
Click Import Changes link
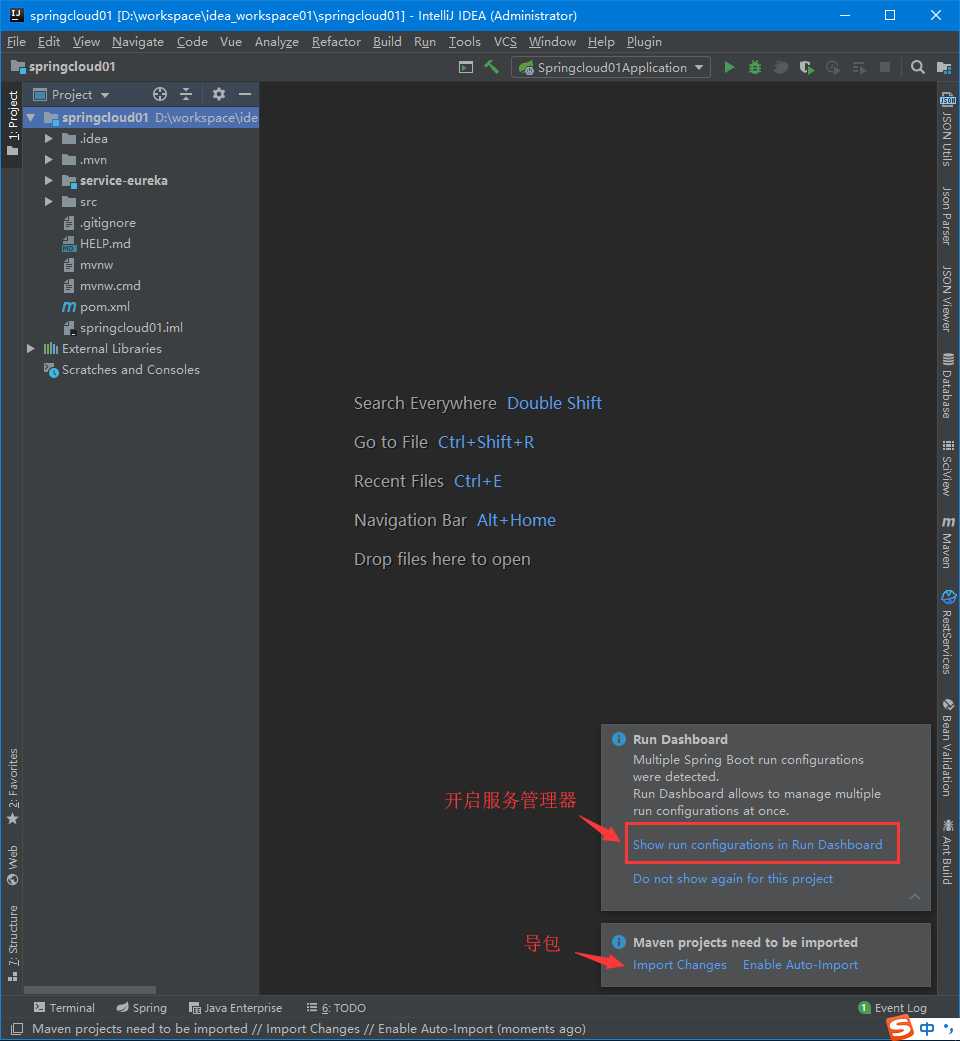click(679, 965)
